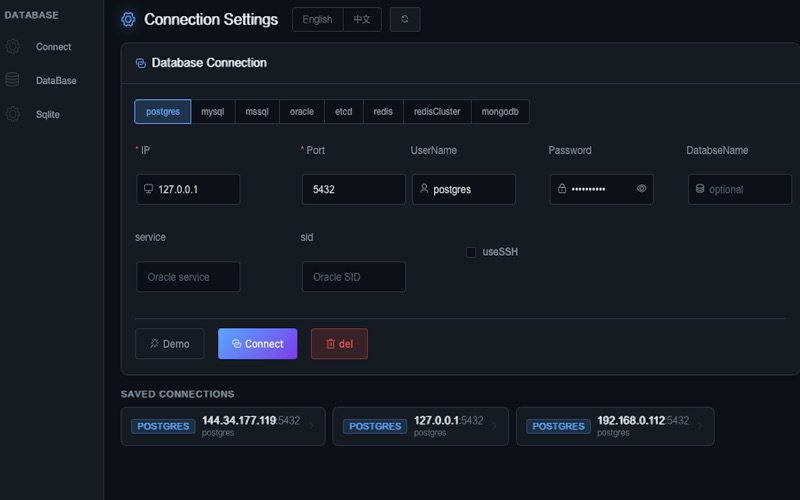Select the postgres database tab

tap(163, 111)
